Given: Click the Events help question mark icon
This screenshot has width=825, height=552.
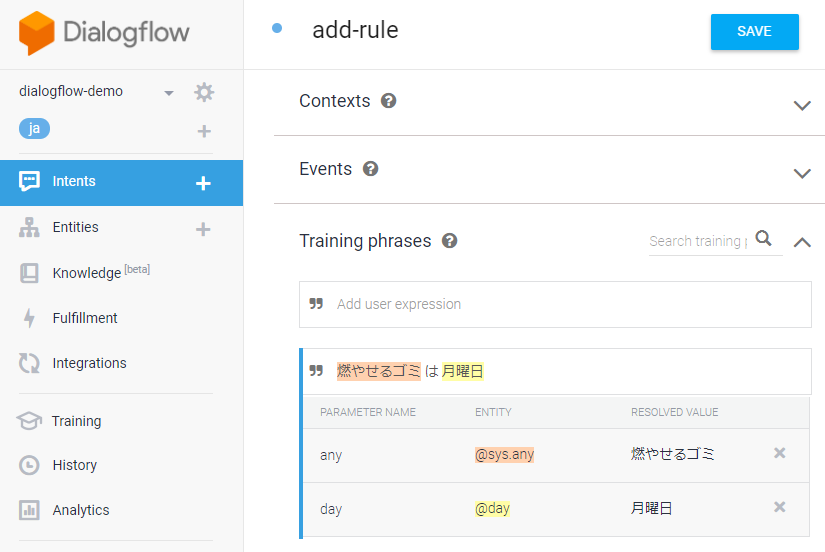Looking at the screenshot, I should point(370,169).
